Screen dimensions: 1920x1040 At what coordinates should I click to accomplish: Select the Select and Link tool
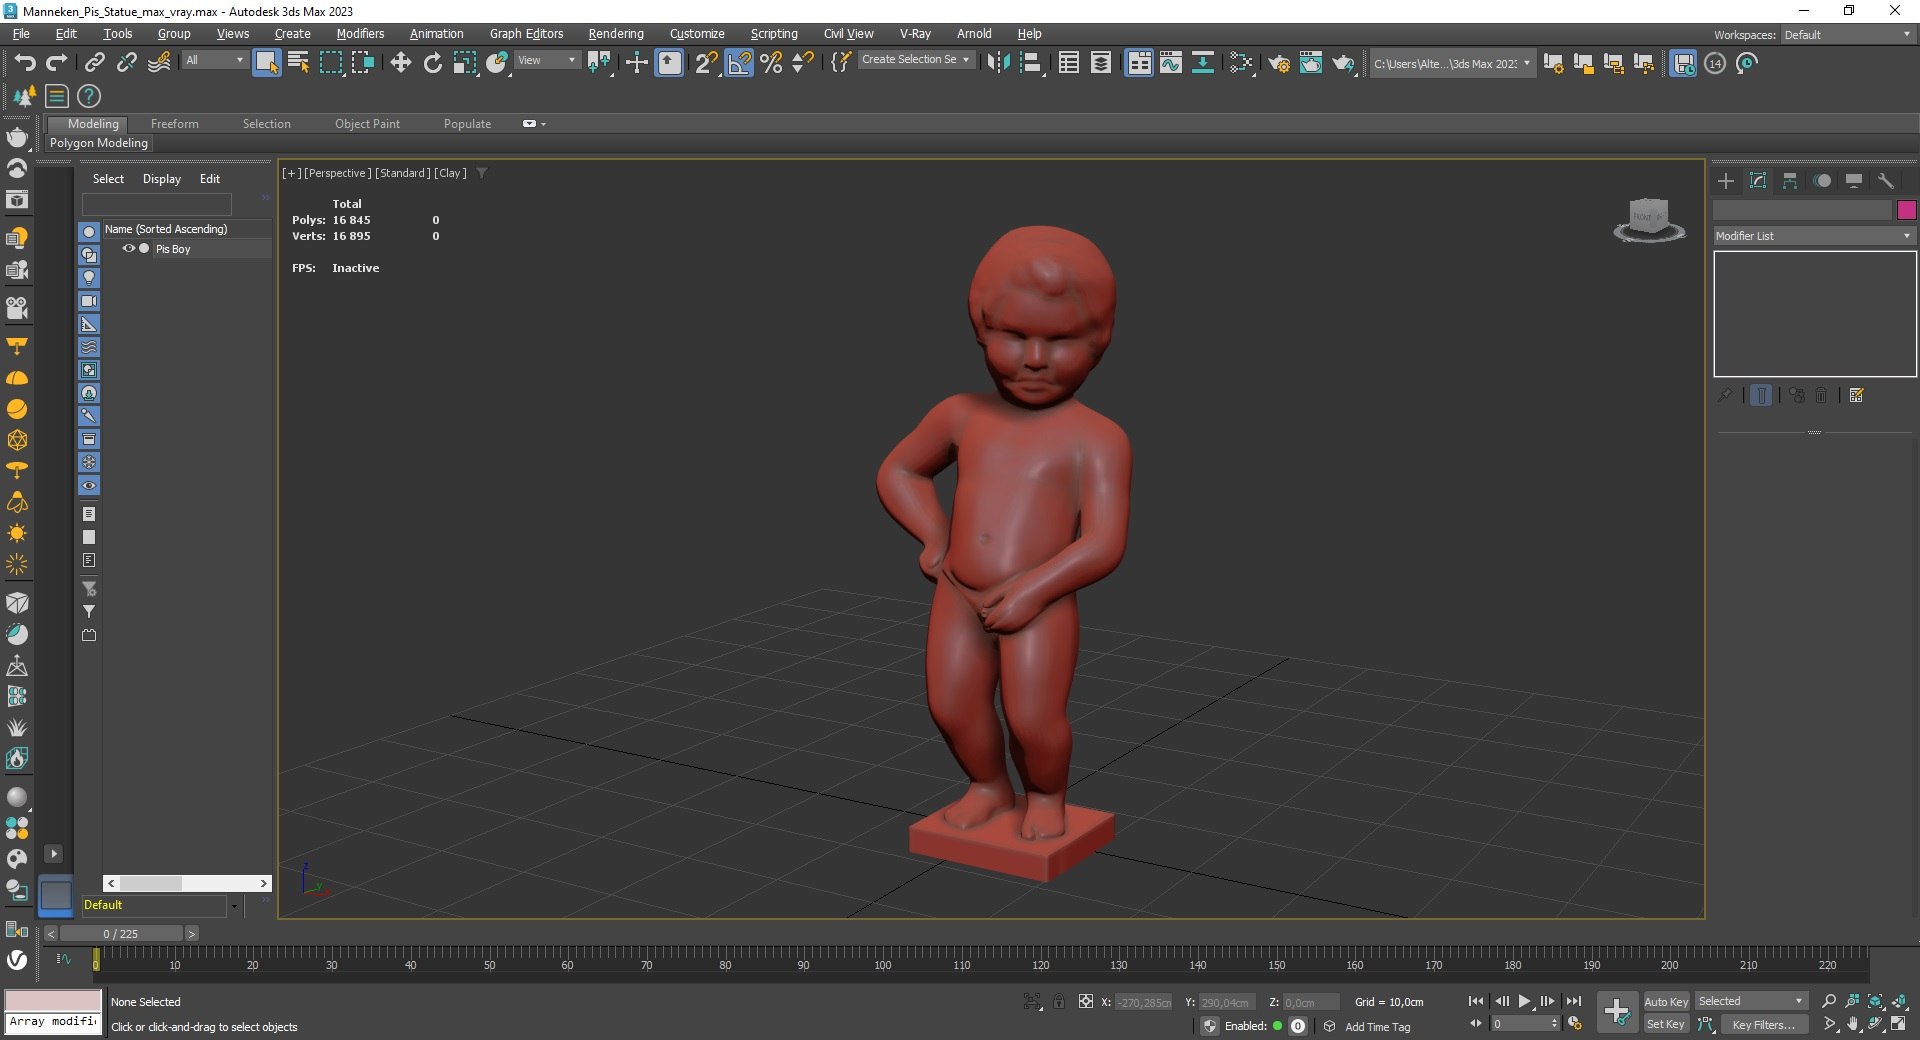tap(94, 63)
